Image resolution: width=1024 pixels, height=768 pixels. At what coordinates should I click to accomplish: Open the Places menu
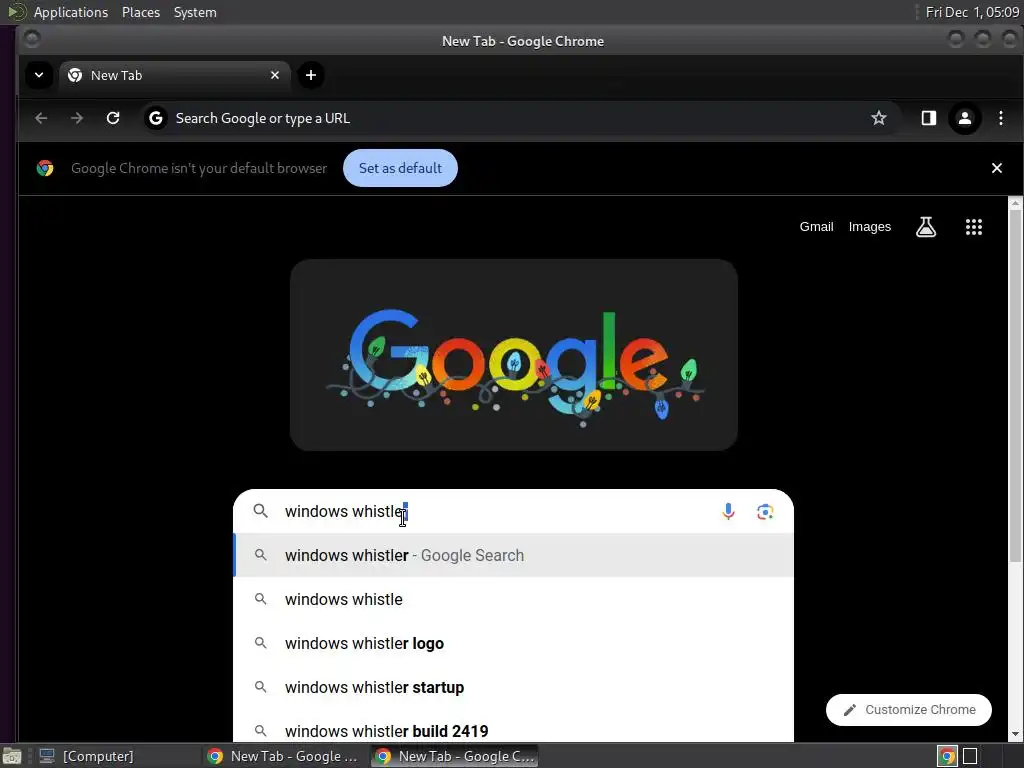click(x=140, y=12)
